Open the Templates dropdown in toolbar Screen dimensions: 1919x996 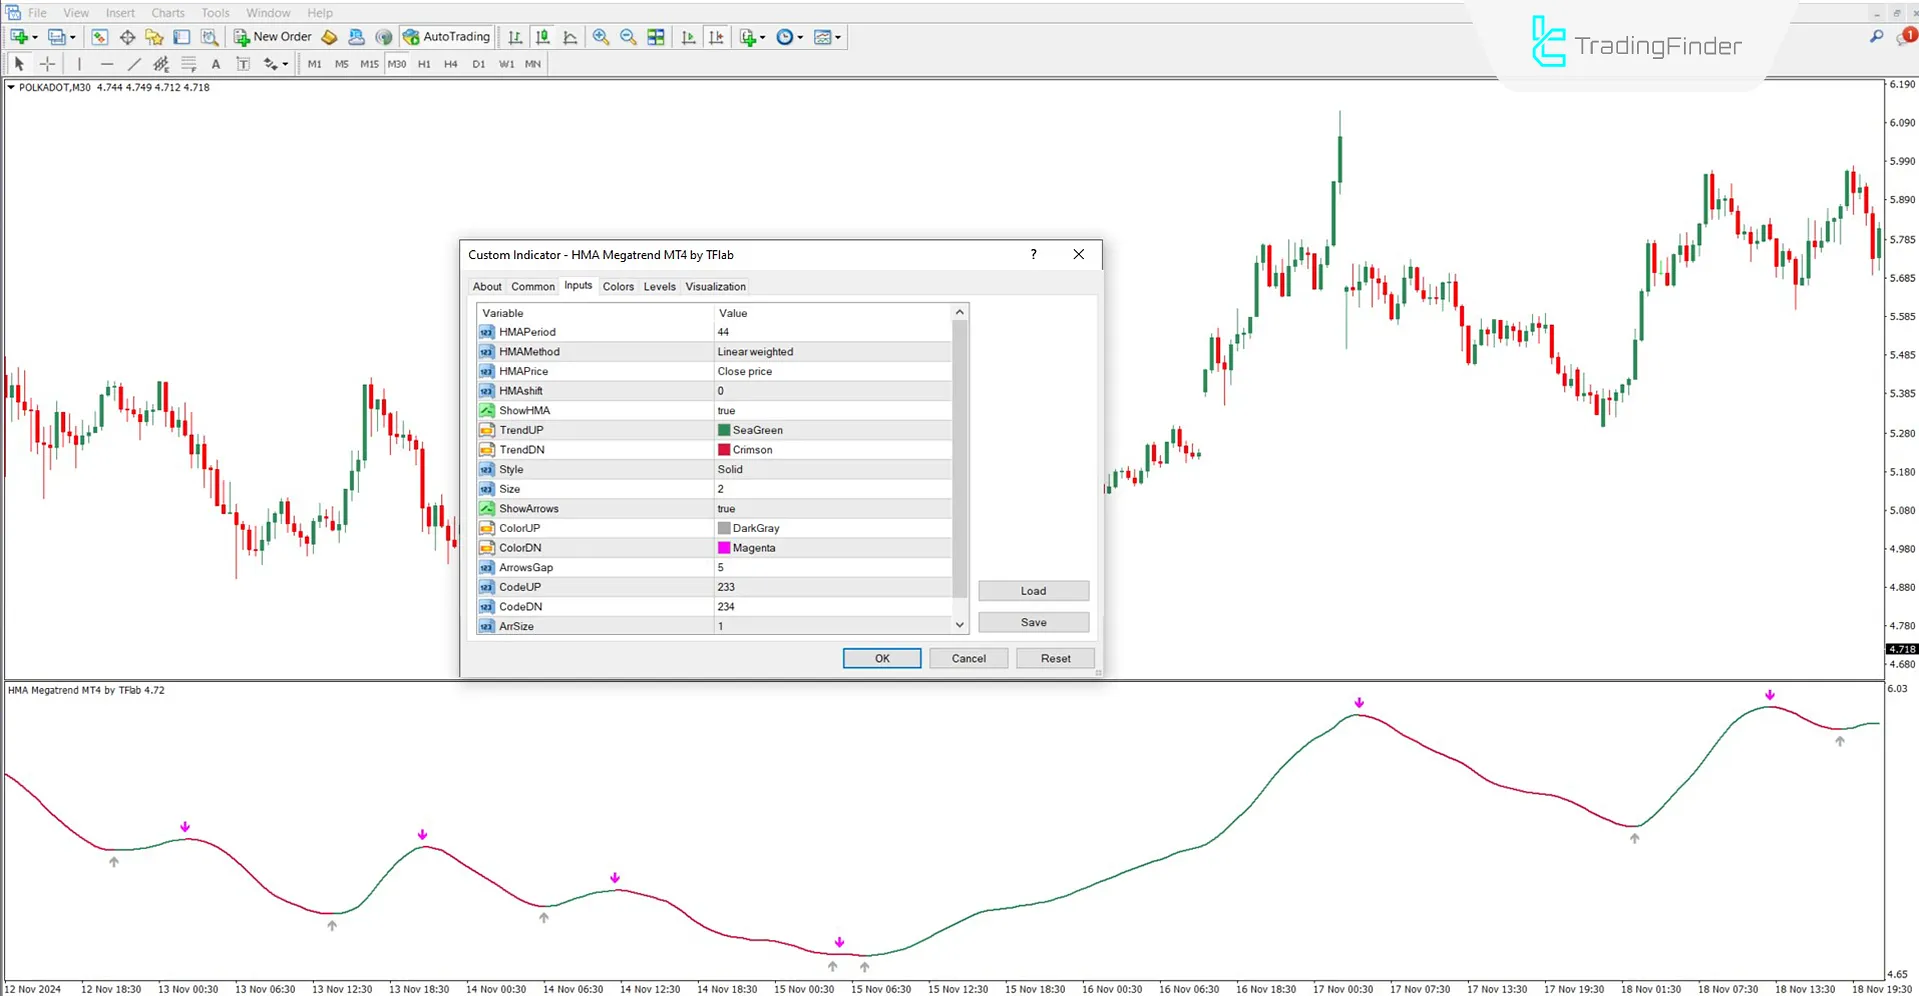827,37
